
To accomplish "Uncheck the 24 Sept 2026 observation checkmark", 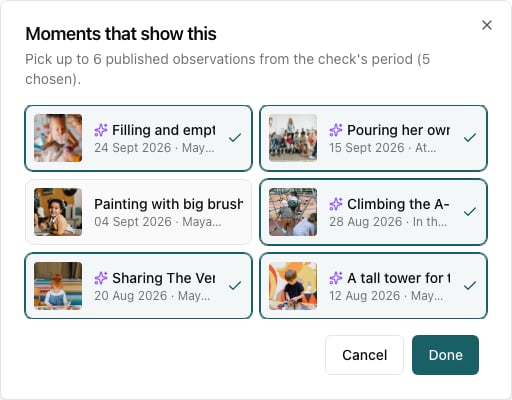I will pyautogui.click(x=235, y=137).
